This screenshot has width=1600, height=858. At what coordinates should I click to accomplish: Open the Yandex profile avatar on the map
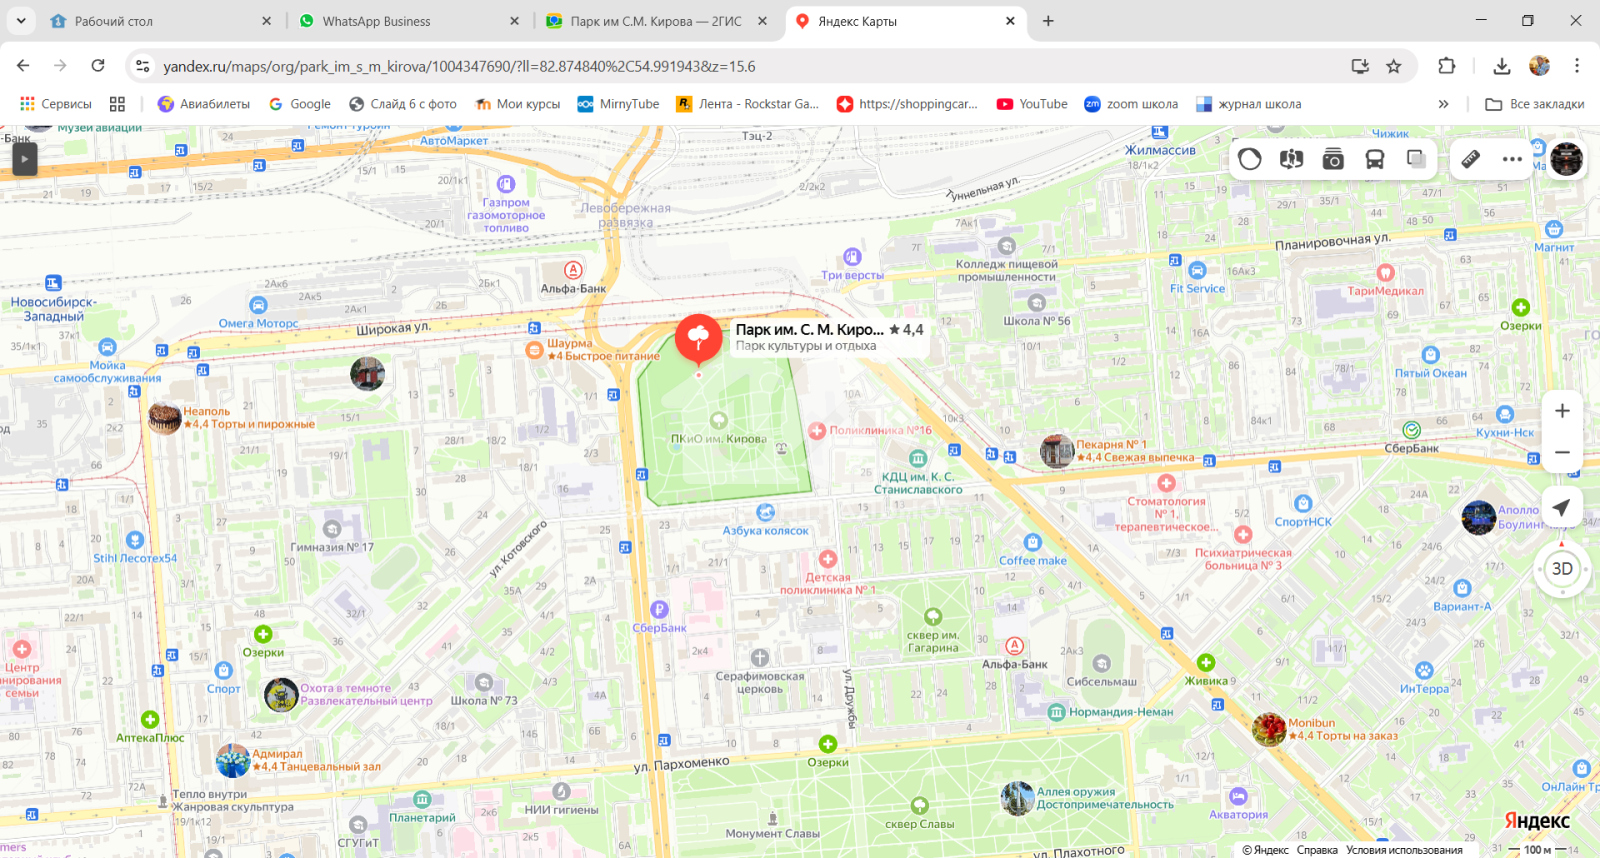(x=1567, y=159)
